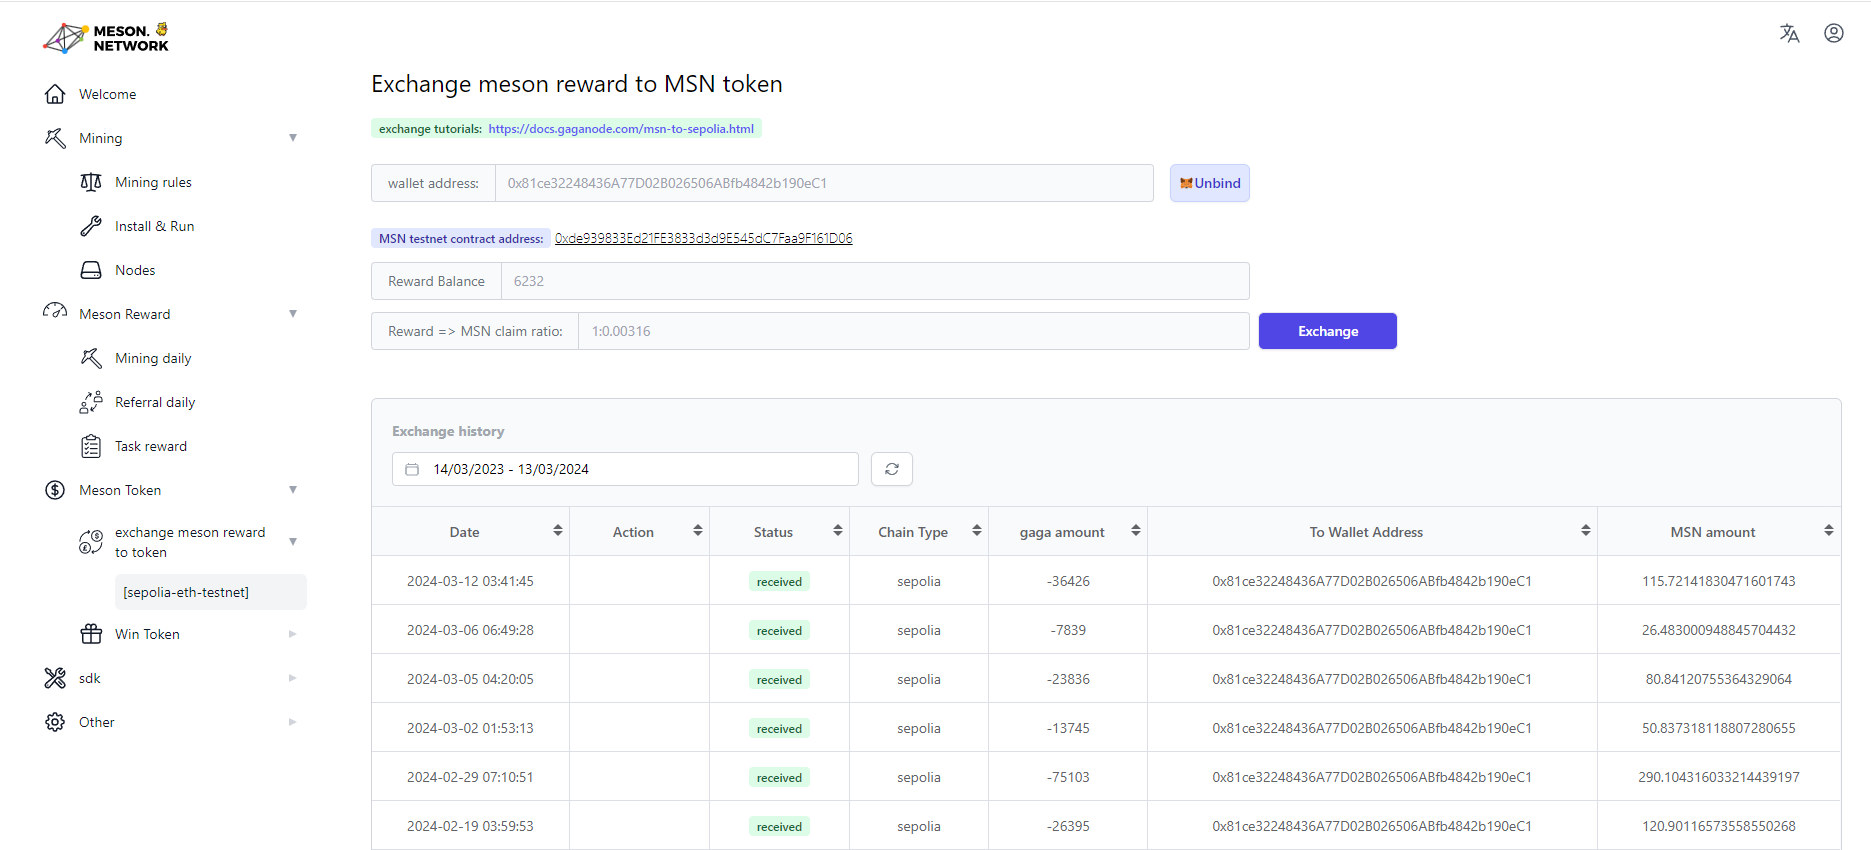Click gaga amount -7839 cell

[x=1068, y=630]
